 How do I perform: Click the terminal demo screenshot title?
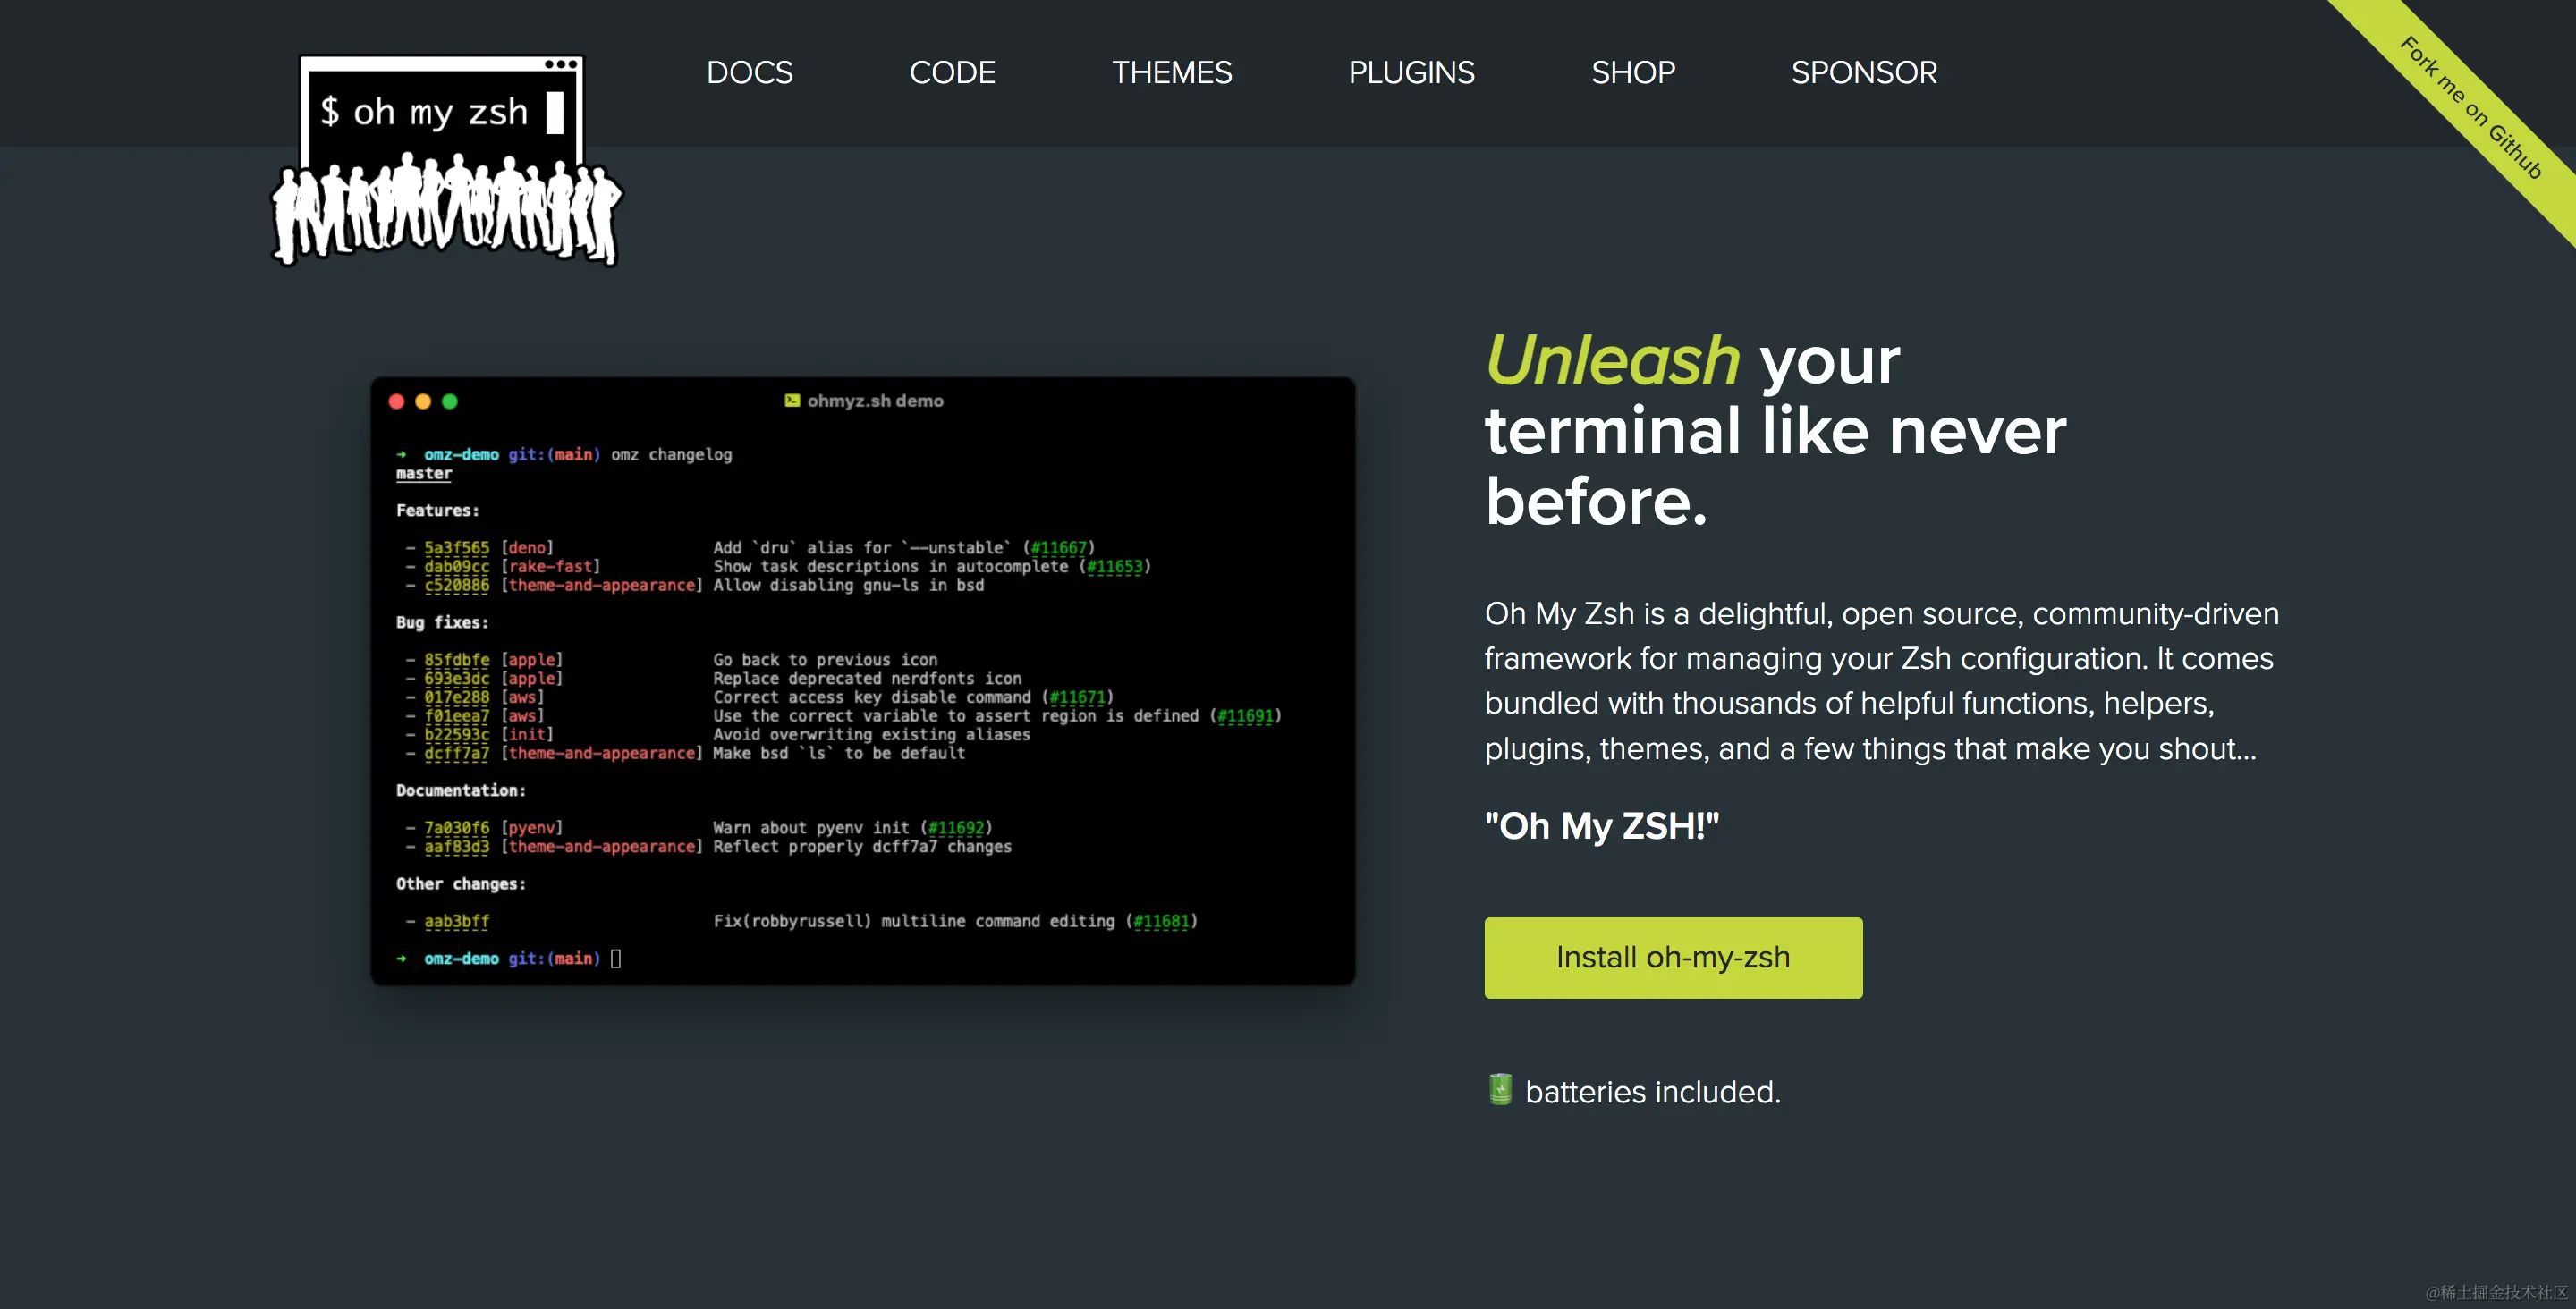coord(875,400)
